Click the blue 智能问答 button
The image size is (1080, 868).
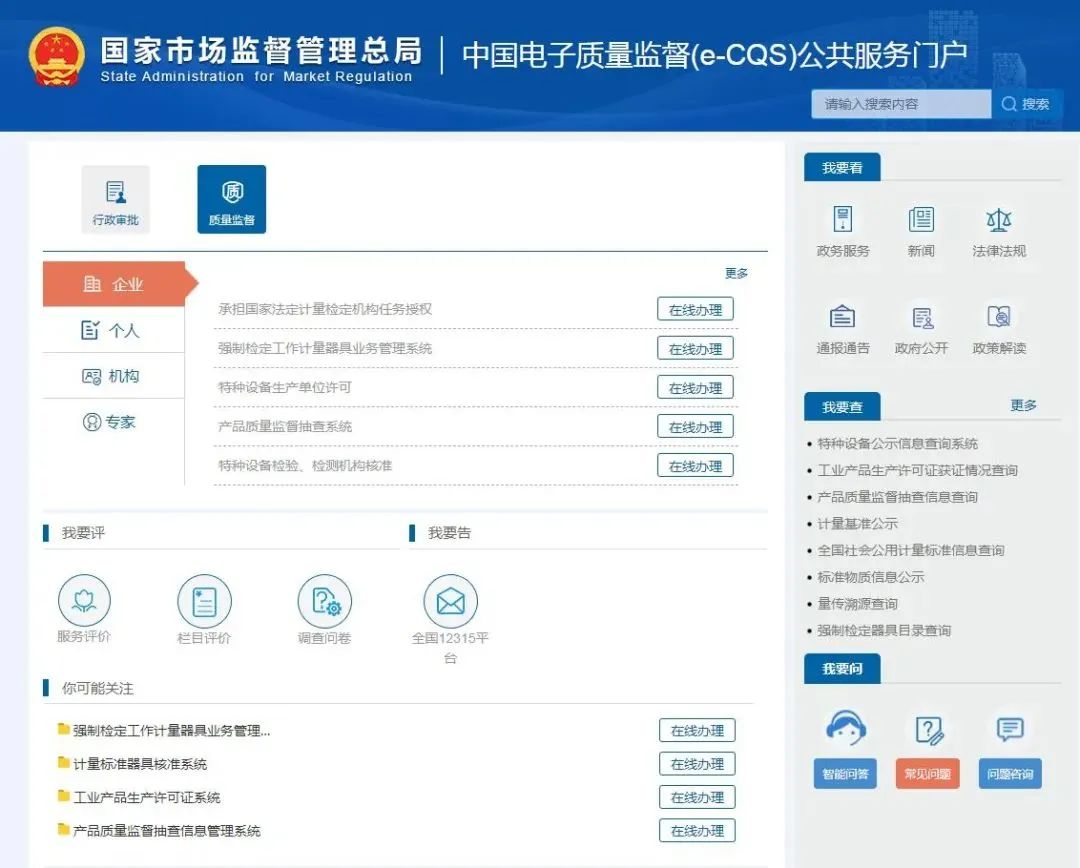845,774
